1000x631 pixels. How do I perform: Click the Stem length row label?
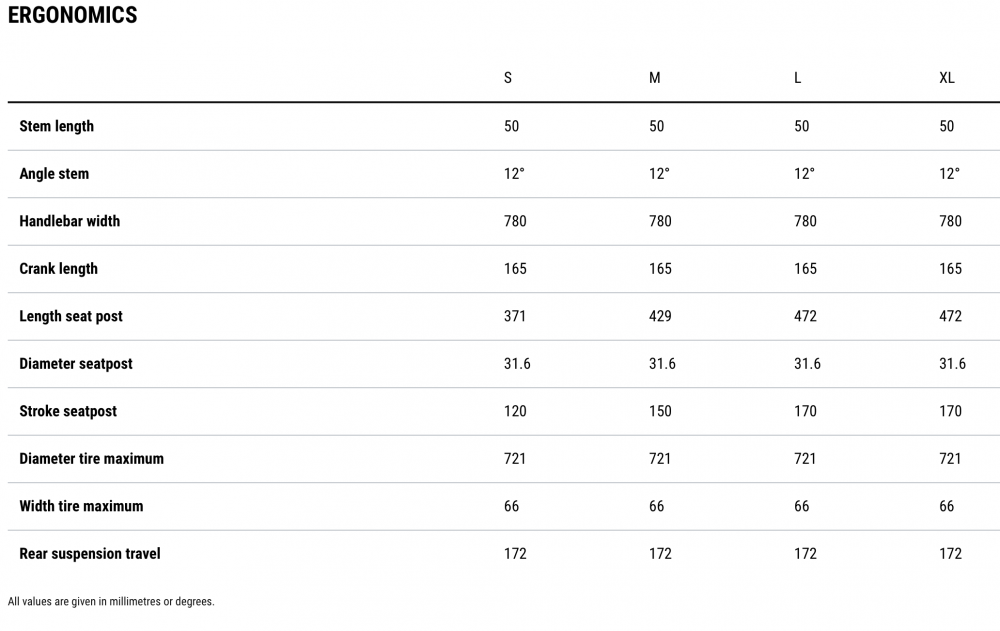(57, 126)
